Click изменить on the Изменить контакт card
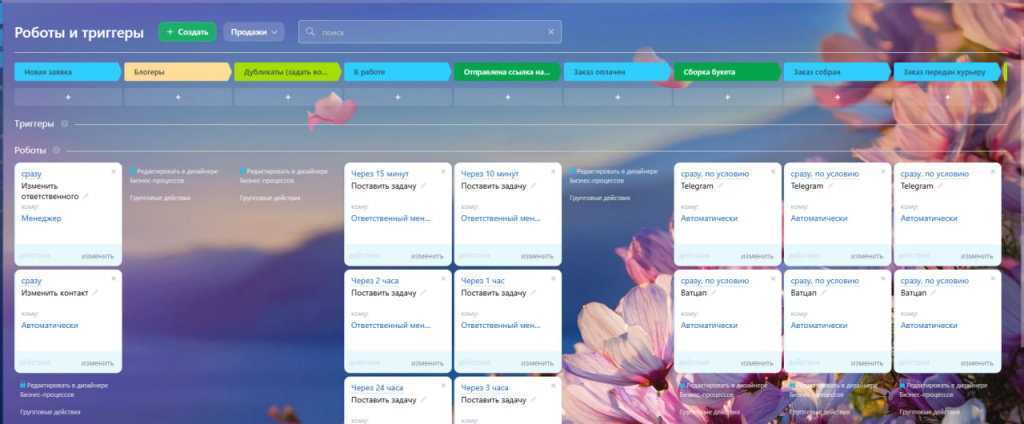 [x=97, y=363]
